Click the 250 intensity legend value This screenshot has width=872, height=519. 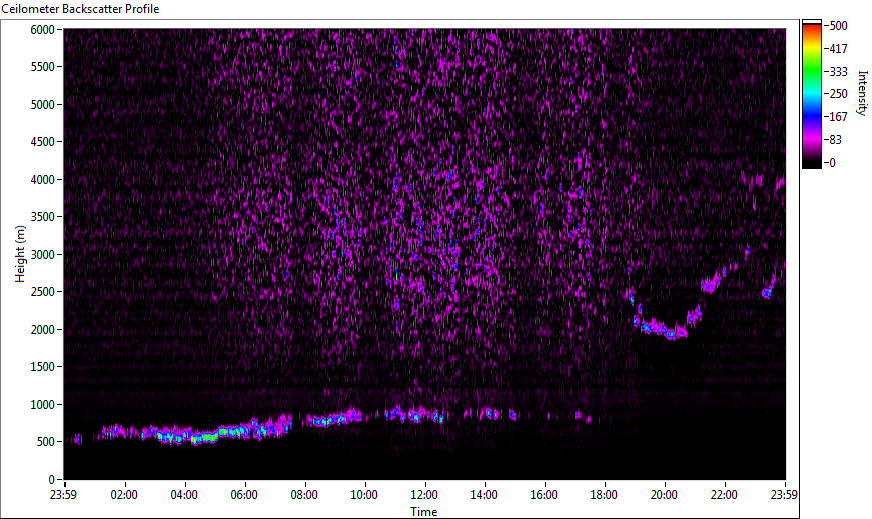[x=838, y=94]
